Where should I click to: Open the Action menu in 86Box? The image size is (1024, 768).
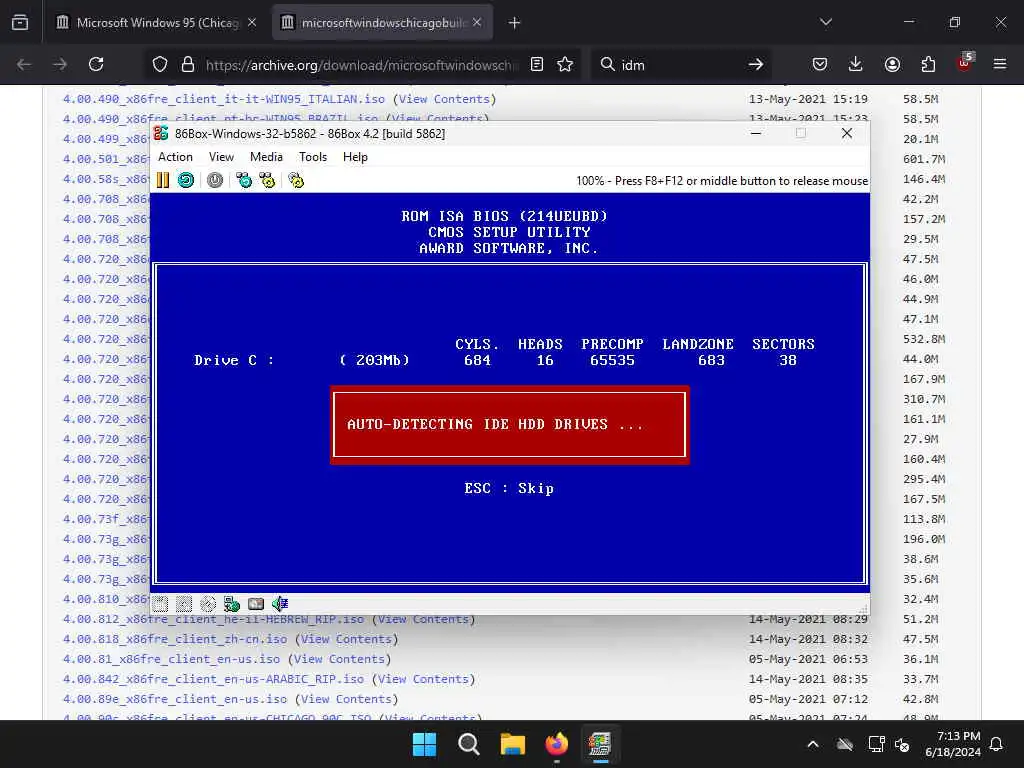pos(175,157)
